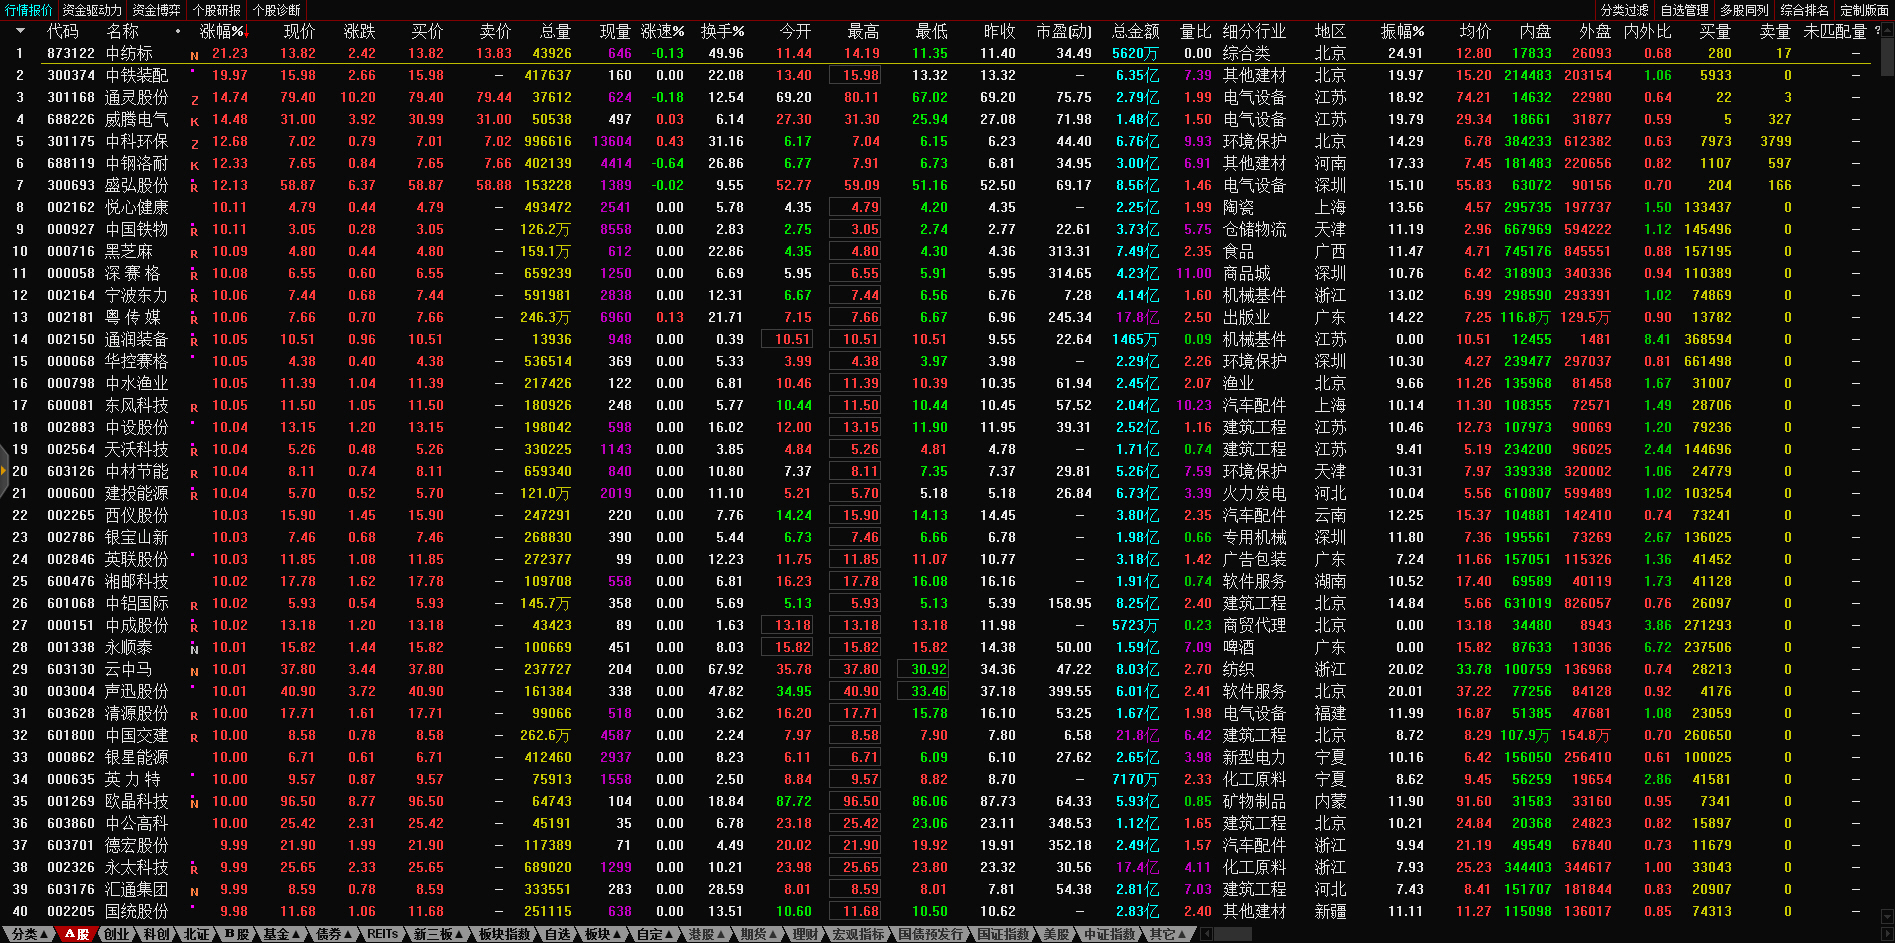
Task: Click the 分类过滤 button
Action: pyautogui.click(x=1624, y=10)
